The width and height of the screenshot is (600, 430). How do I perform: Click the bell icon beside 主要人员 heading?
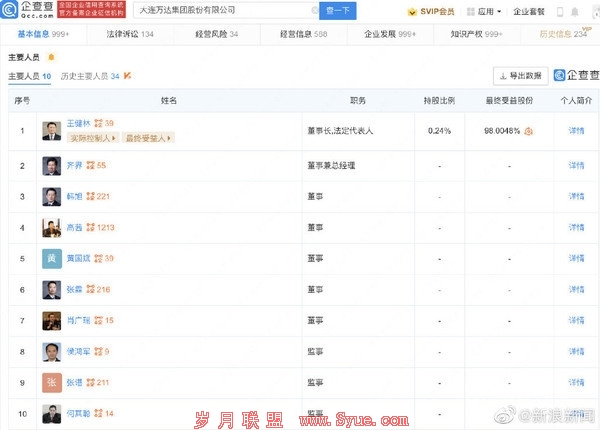(x=51, y=57)
